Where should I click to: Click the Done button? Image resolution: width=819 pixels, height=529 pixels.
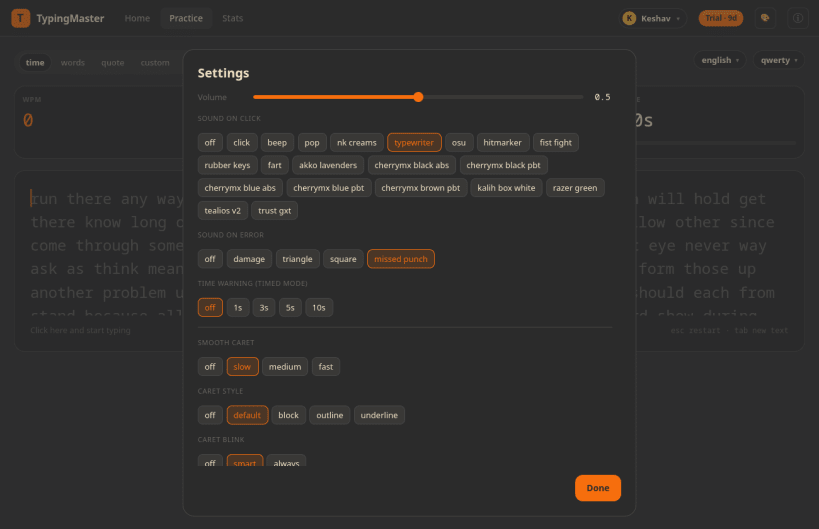598,488
